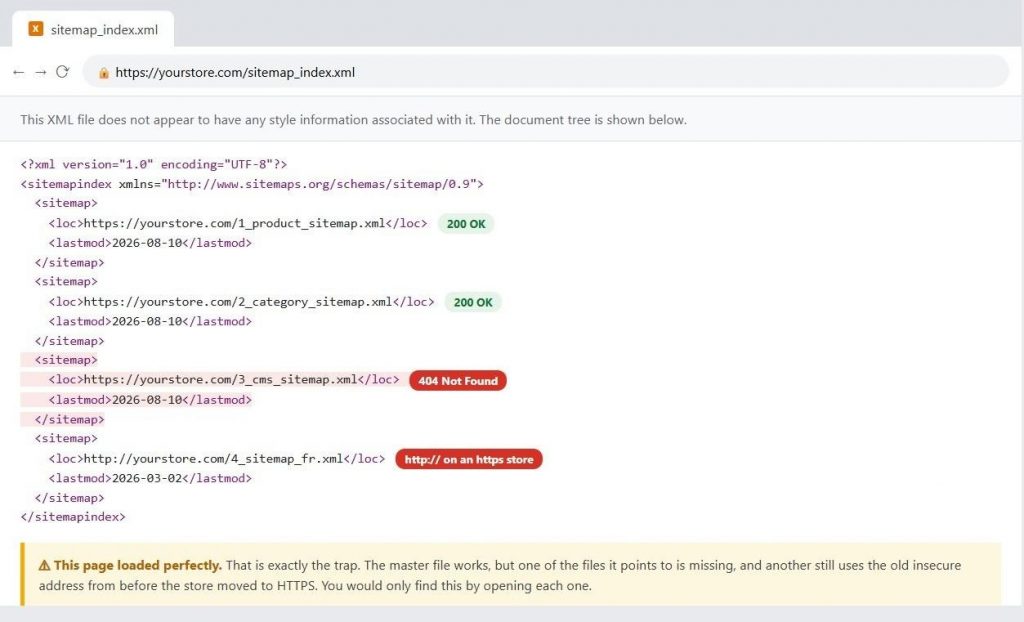The width and height of the screenshot is (1024, 622).
Task: Click the lastmod line under 2_category_sitemap.xml
Action: click(150, 321)
